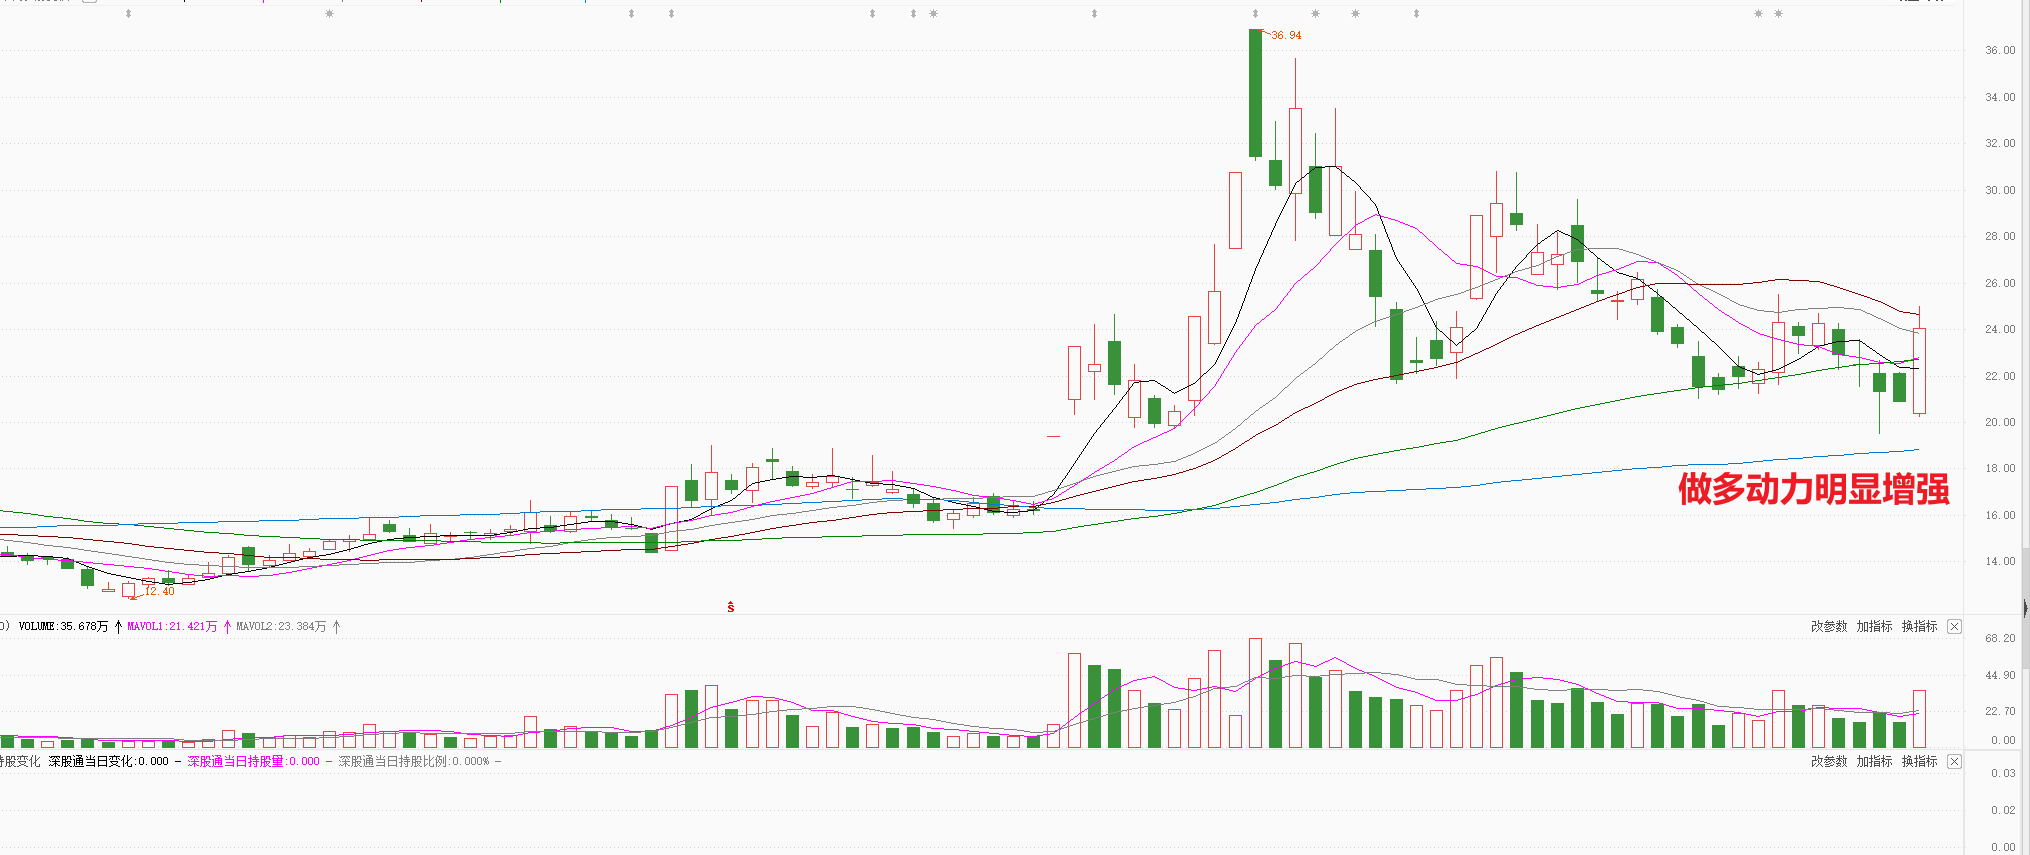Screen dimensions: 2030x855
Task: Select the tall green candle at the 36.94 peak
Action: click(x=1255, y=92)
